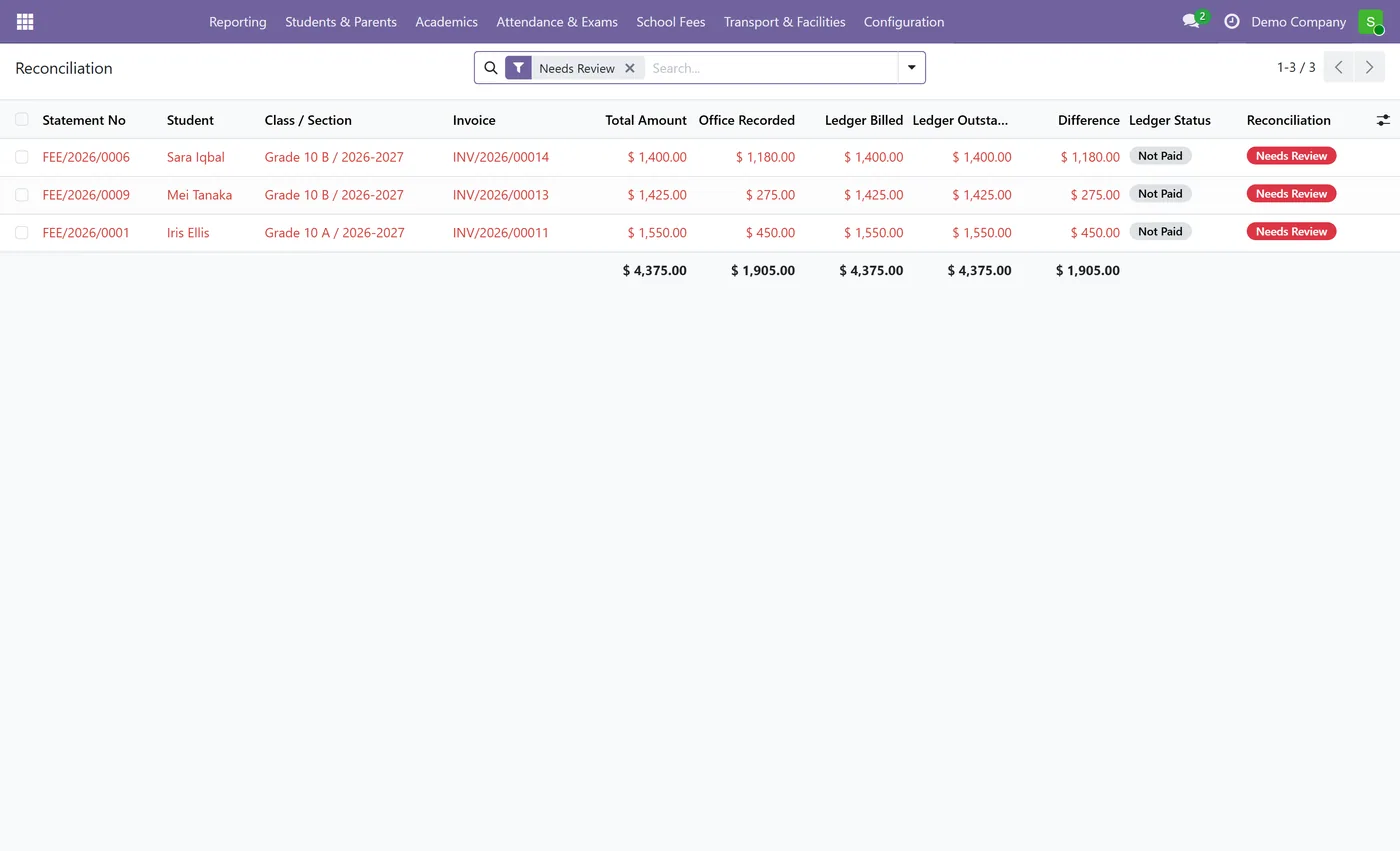This screenshot has width=1400, height=851.
Task: Click Office Recorded amount $ 1,180.00
Action: [765, 157]
